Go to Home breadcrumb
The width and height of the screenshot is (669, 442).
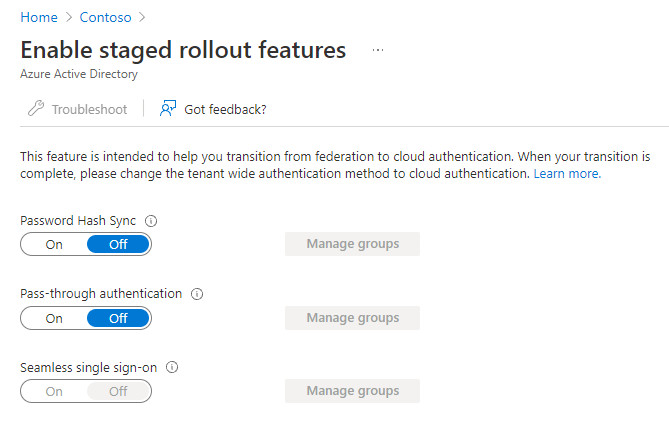point(39,17)
